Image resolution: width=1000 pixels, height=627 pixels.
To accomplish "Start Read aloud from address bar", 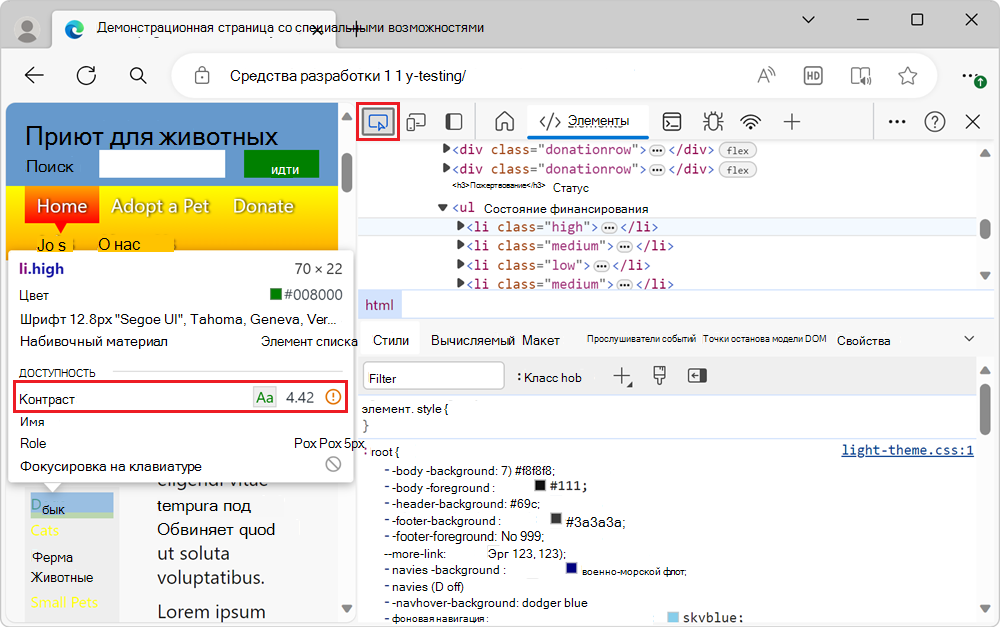I will tap(766, 75).
